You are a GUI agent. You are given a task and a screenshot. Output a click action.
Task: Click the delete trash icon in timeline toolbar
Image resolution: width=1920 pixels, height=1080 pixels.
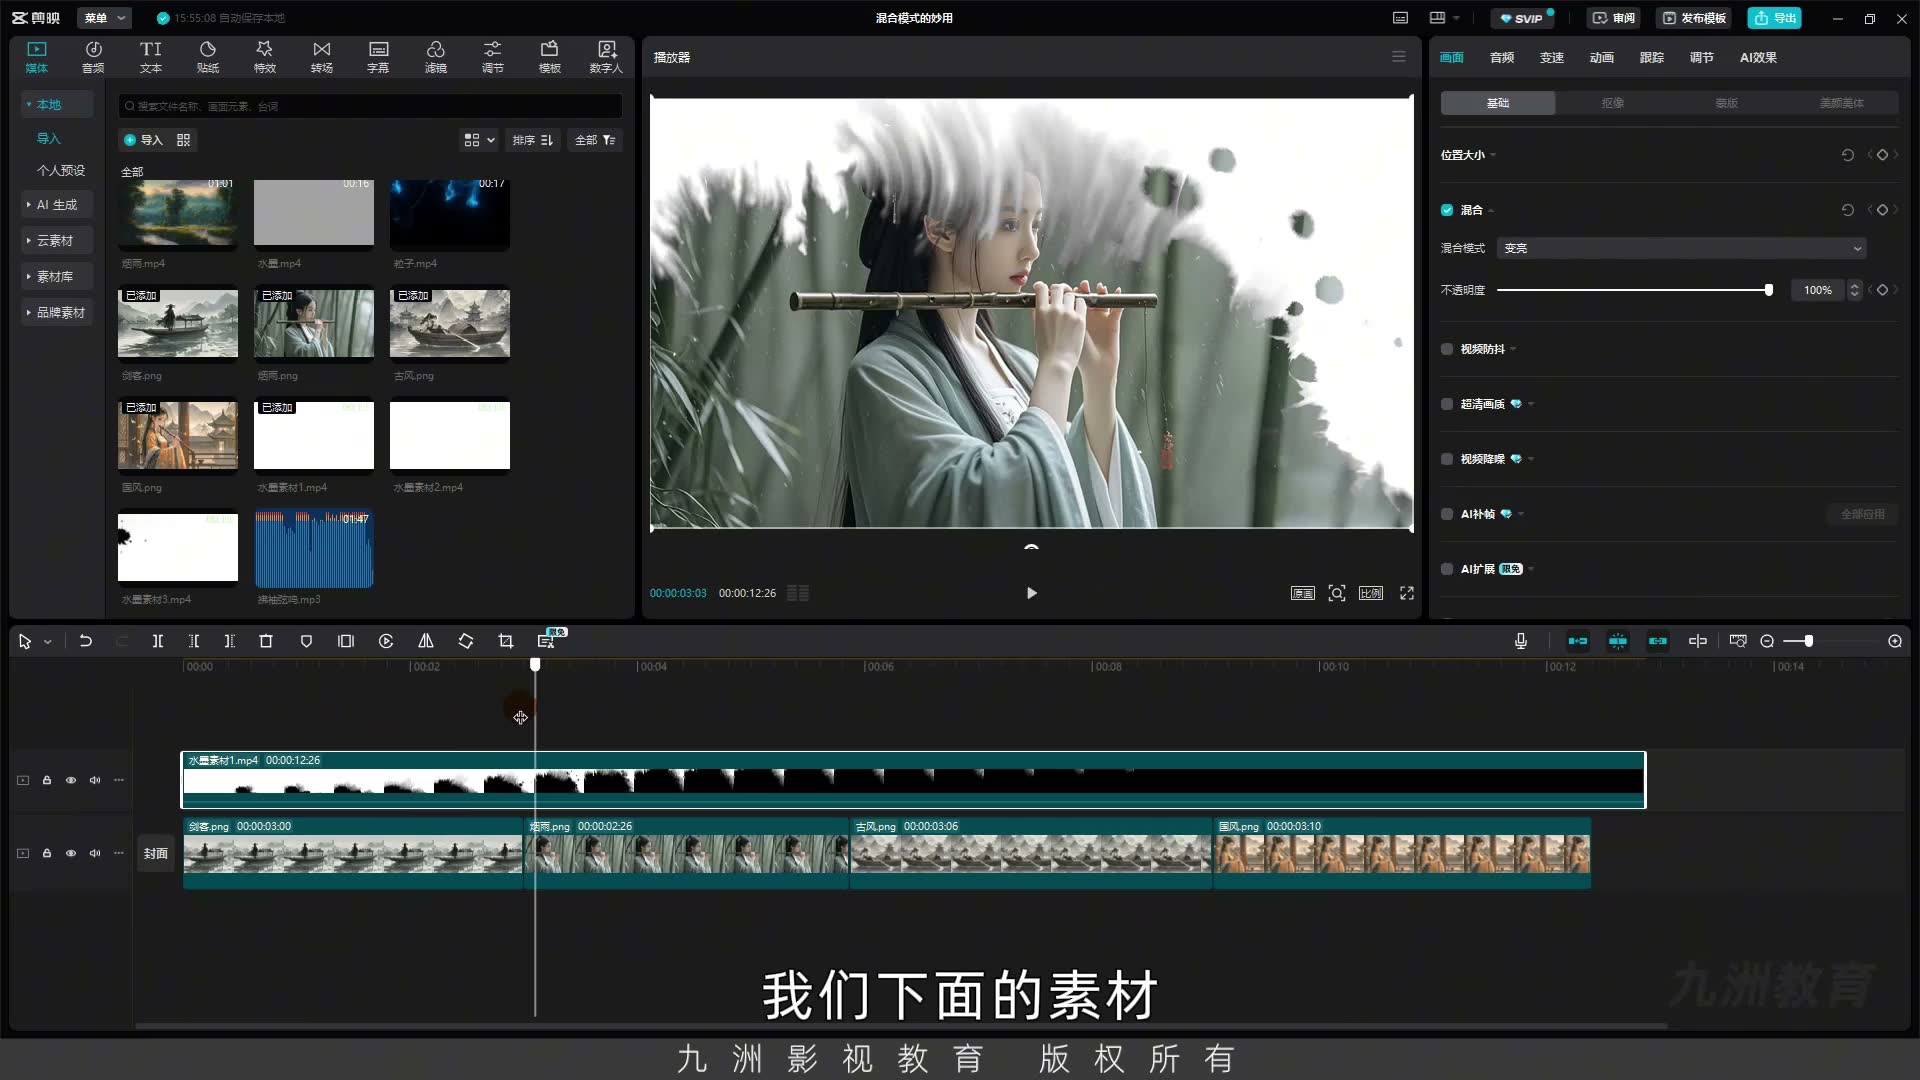(266, 641)
